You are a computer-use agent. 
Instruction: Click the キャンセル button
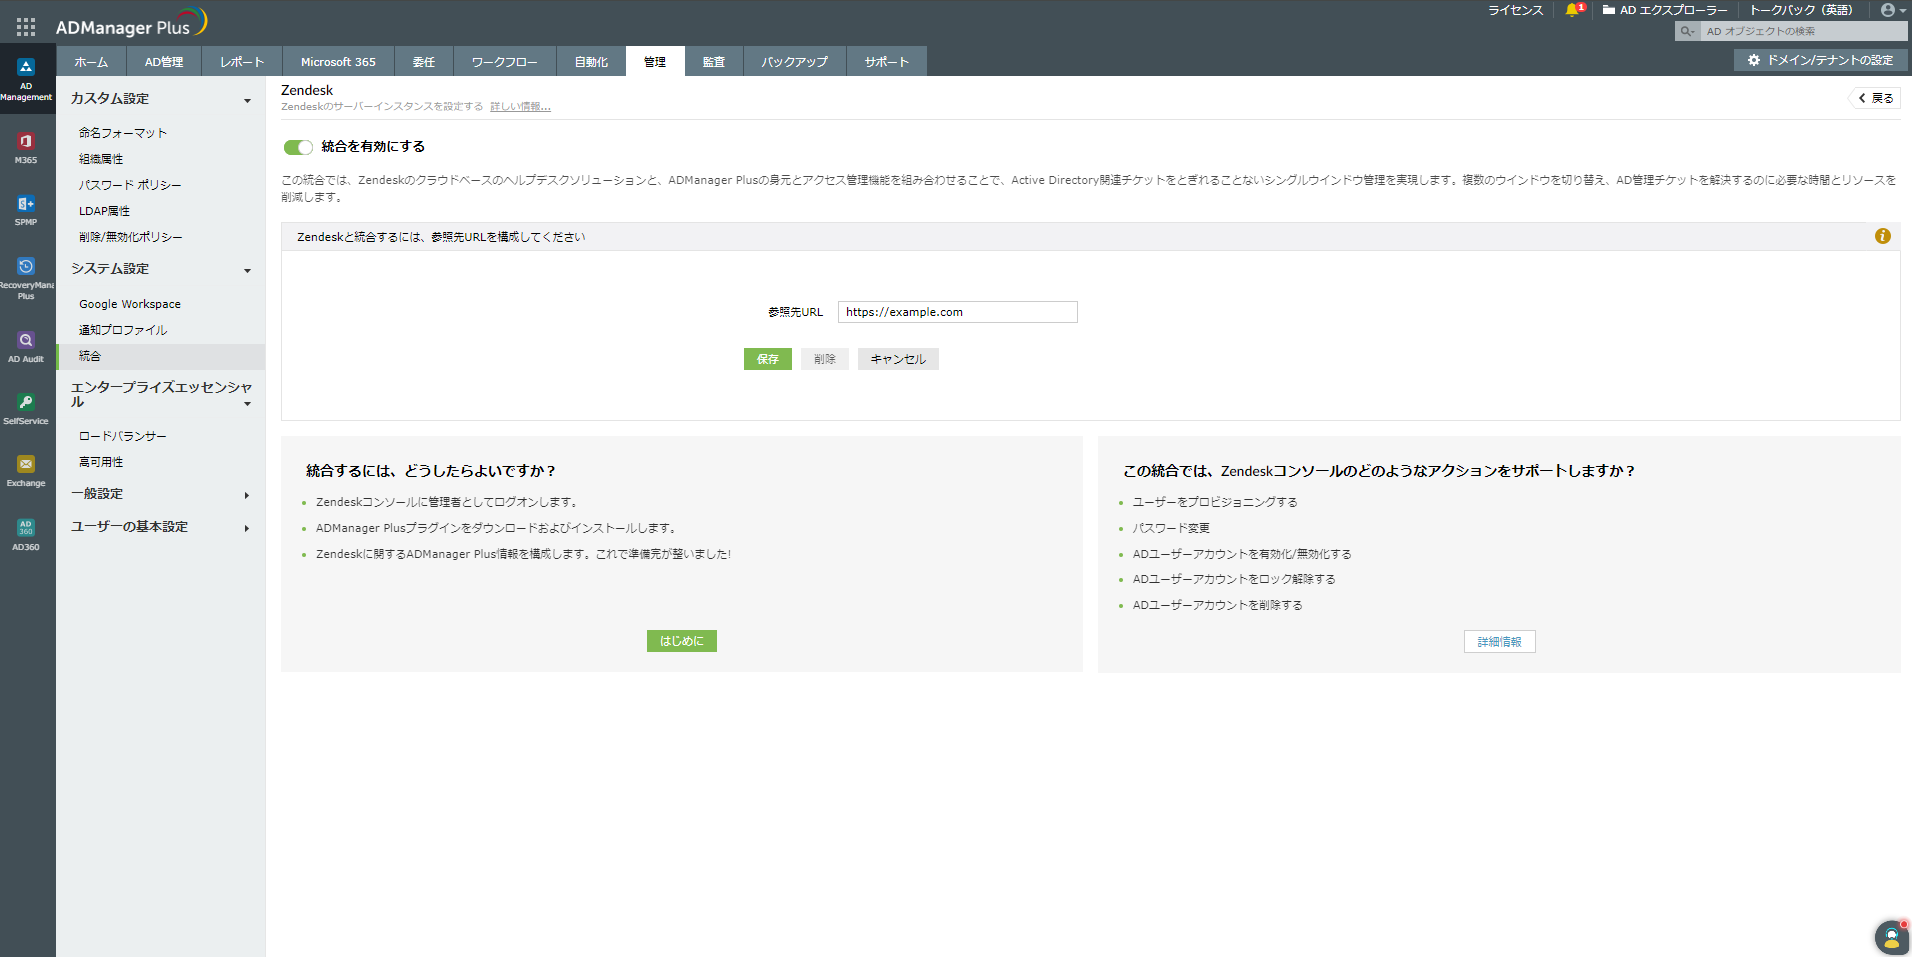pos(898,359)
